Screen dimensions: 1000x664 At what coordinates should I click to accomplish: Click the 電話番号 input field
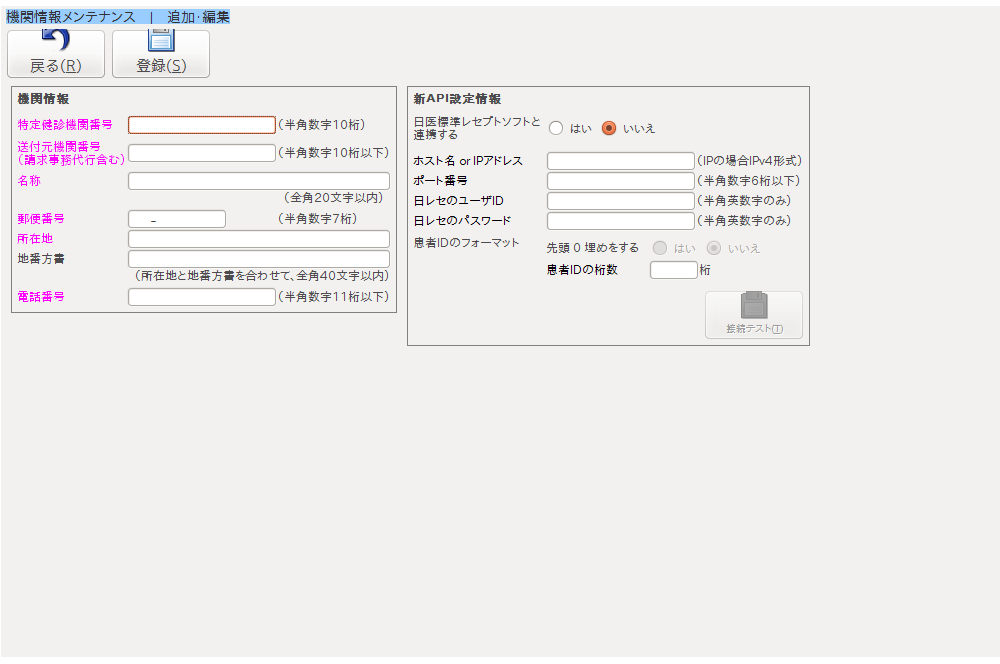[202, 297]
